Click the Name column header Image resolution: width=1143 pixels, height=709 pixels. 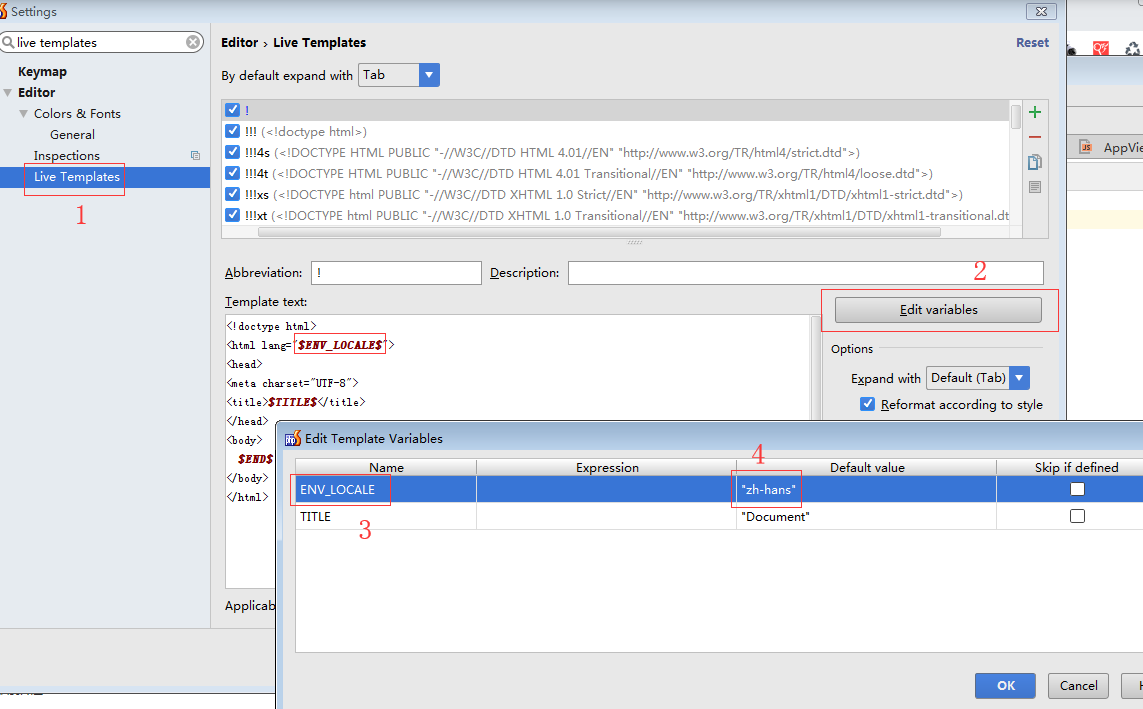386,468
